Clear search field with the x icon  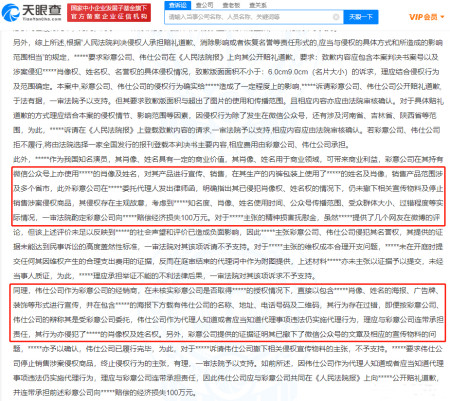[336, 17]
